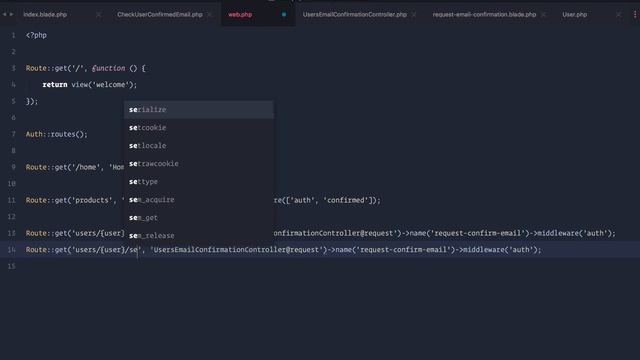Image resolution: width=640 pixels, height=360 pixels.
Task: Close the request-email-confirmation.blade.php tab
Action: coord(543,15)
